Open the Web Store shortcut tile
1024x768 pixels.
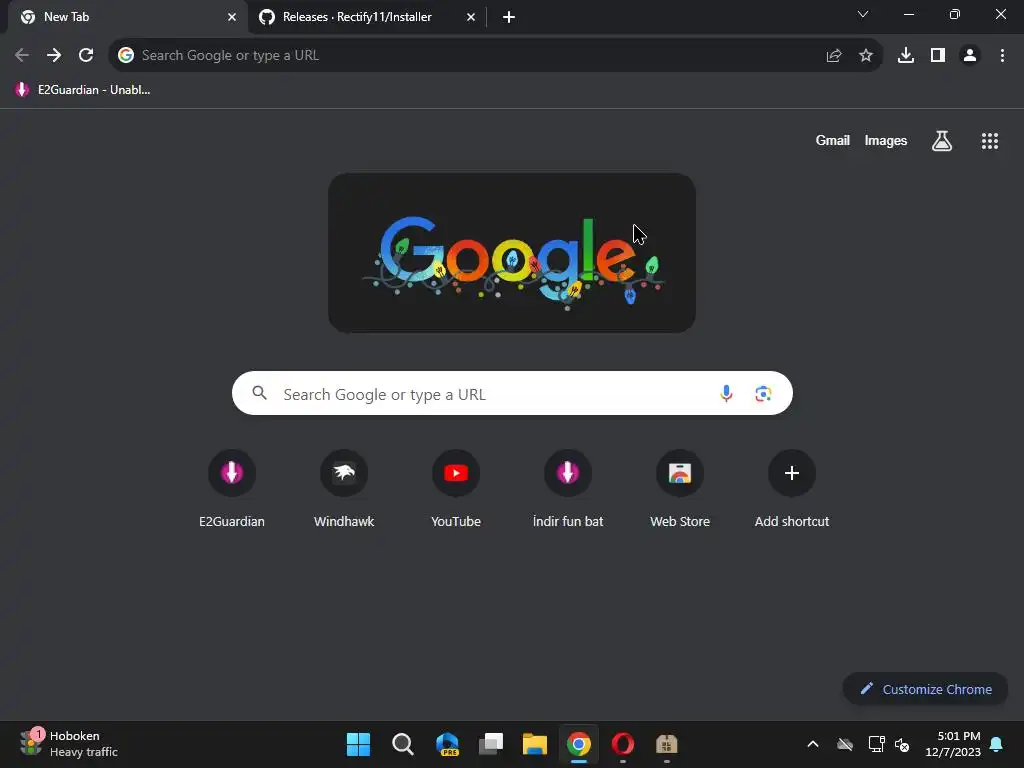point(680,490)
